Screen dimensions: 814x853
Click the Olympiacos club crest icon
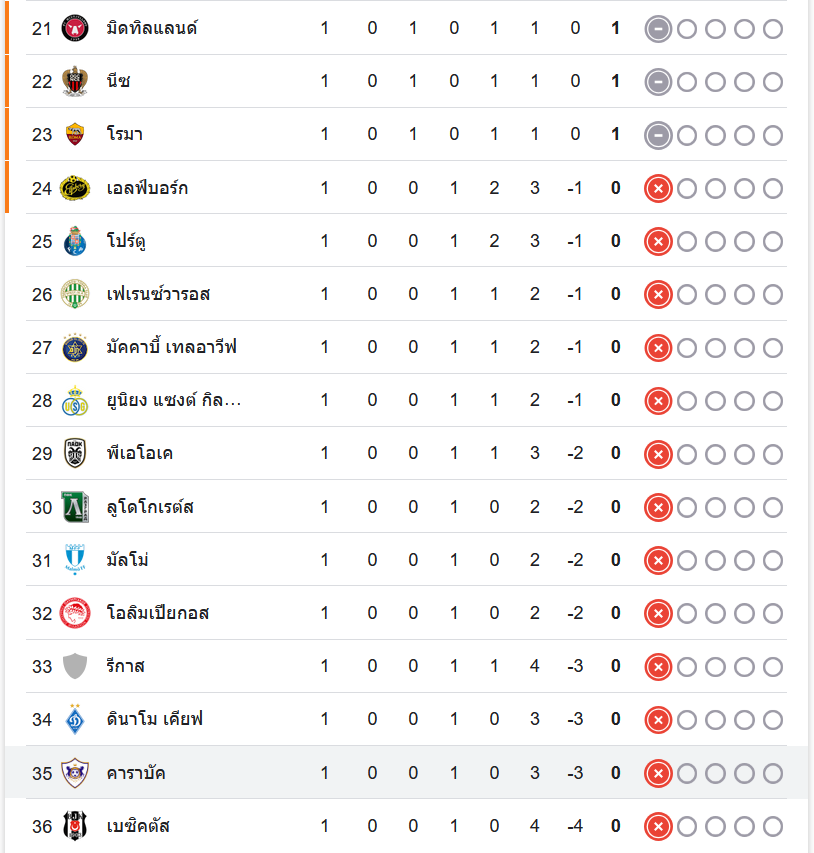(75, 613)
